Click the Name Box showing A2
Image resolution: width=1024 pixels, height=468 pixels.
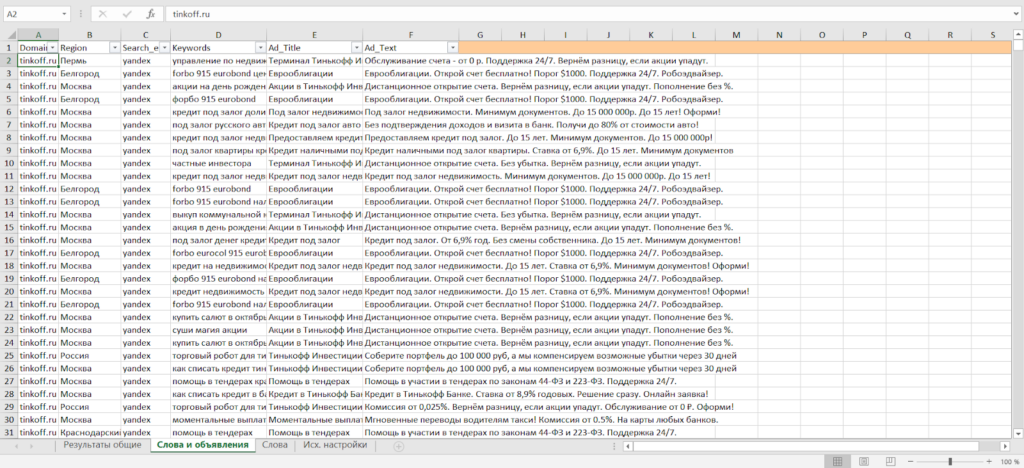pos(31,14)
